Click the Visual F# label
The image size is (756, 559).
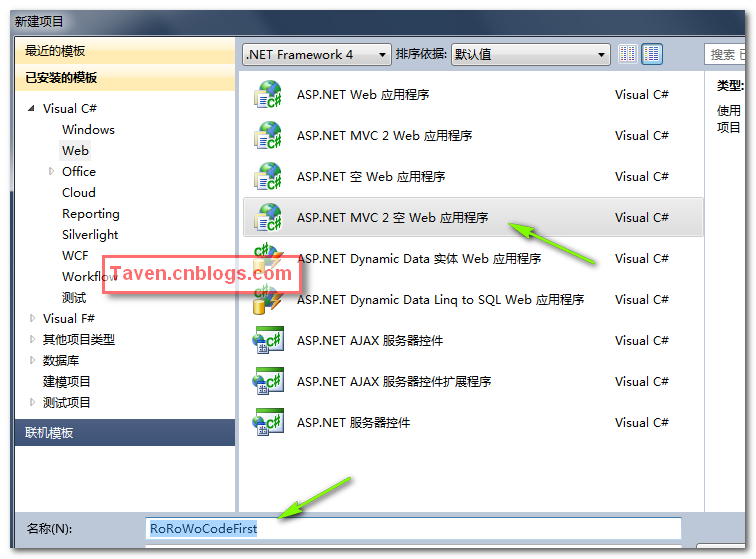point(69,318)
